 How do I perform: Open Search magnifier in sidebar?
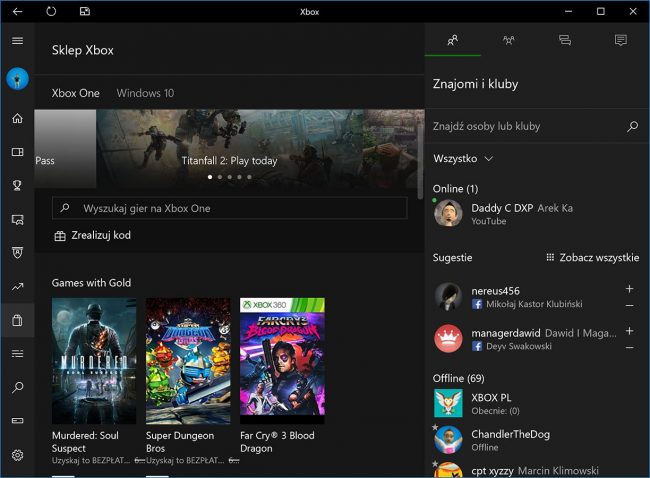click(x=17, y=387)
